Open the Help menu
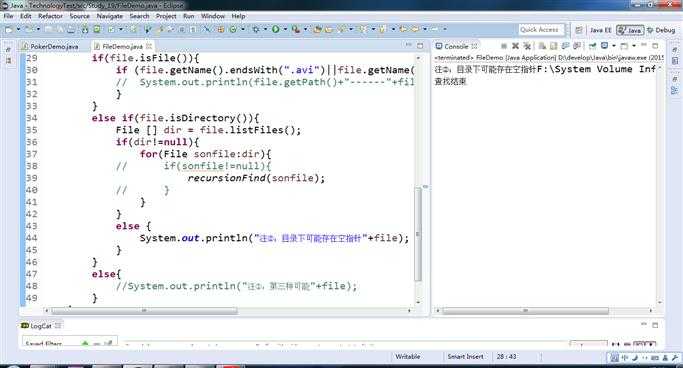 pyautogui.click(x=238, y=16)
